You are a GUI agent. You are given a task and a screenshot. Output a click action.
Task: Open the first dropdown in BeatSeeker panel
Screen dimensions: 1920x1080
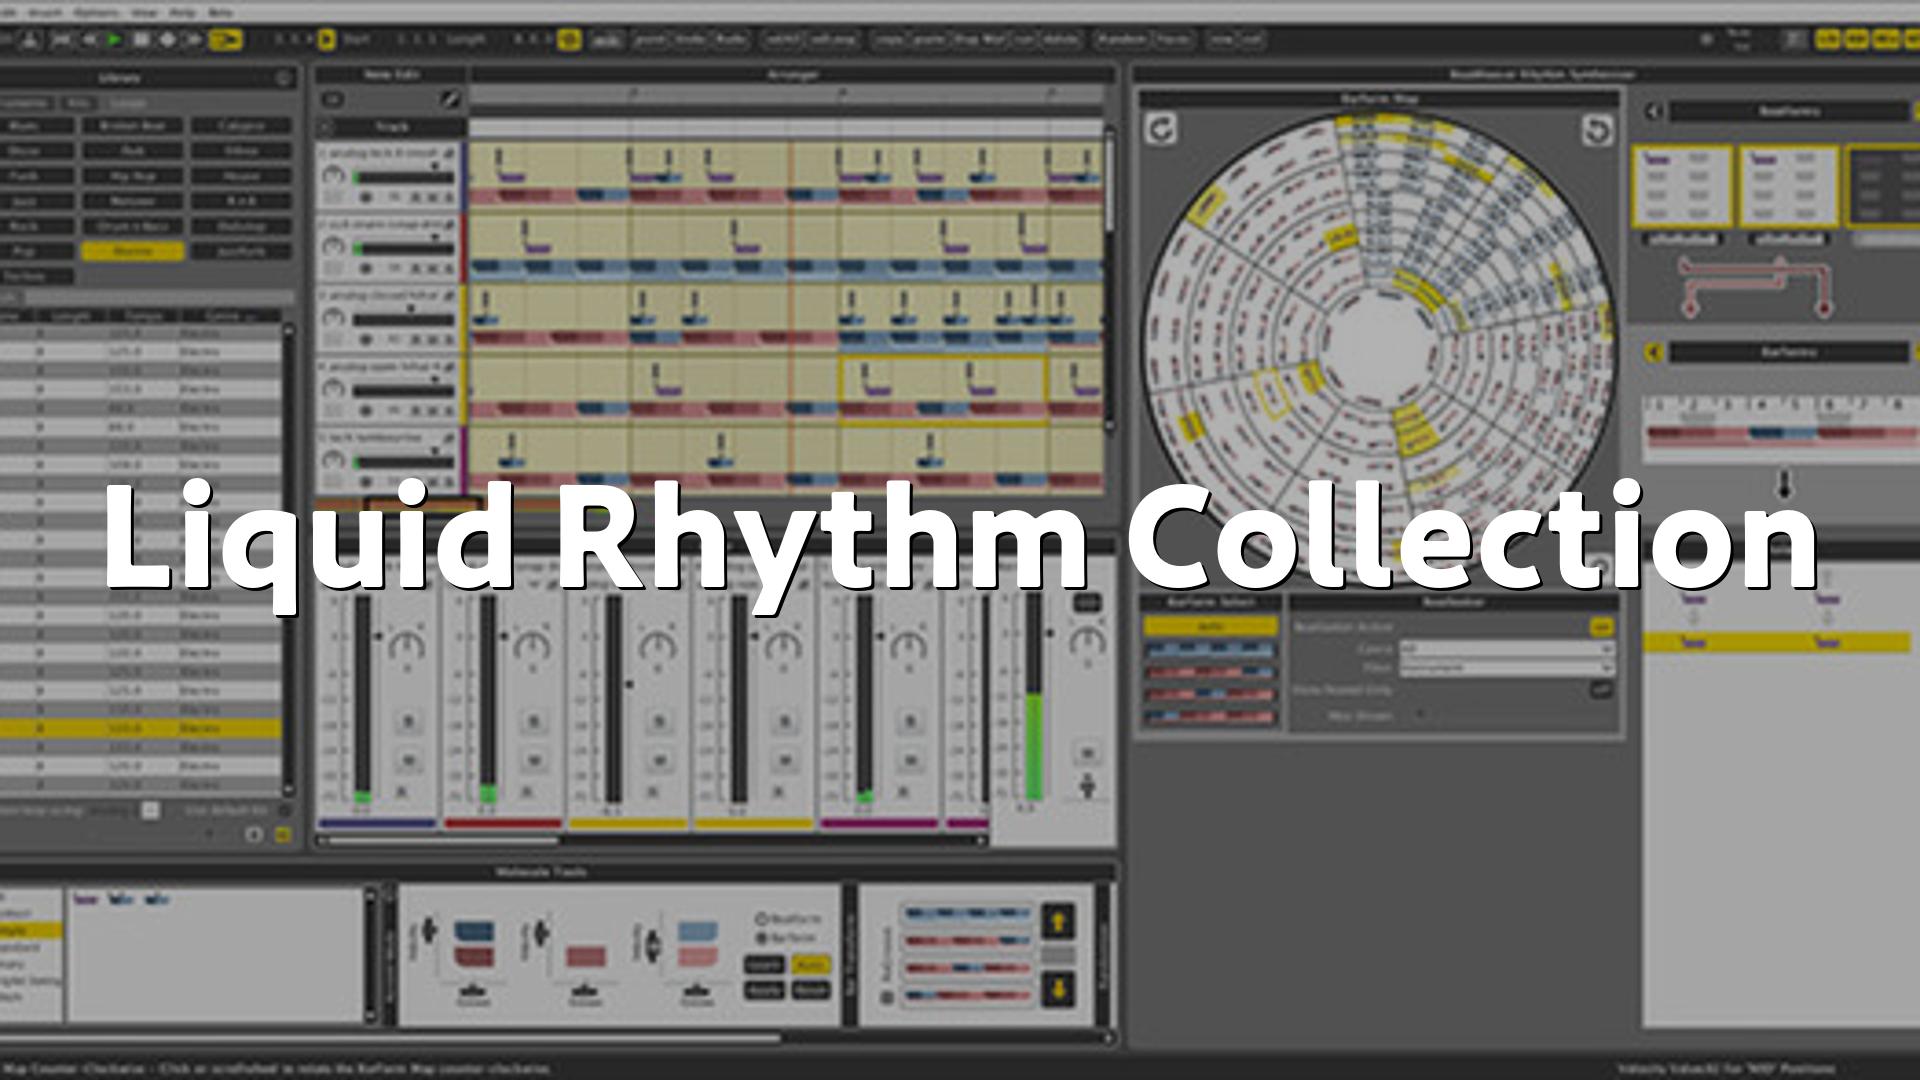1506,648
